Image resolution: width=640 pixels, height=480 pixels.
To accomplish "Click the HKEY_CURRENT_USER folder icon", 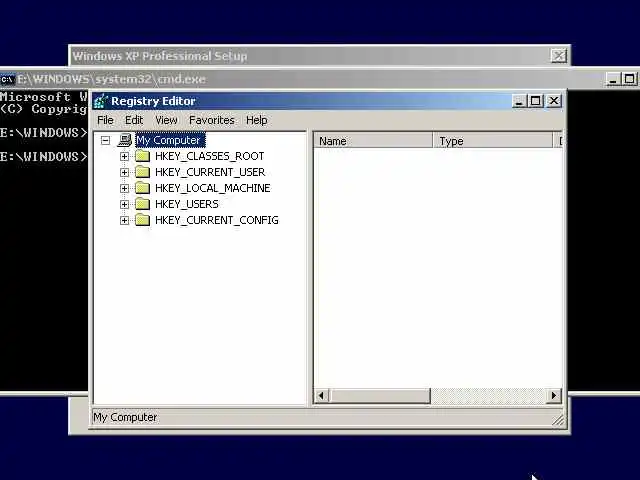I will point(142,172).
